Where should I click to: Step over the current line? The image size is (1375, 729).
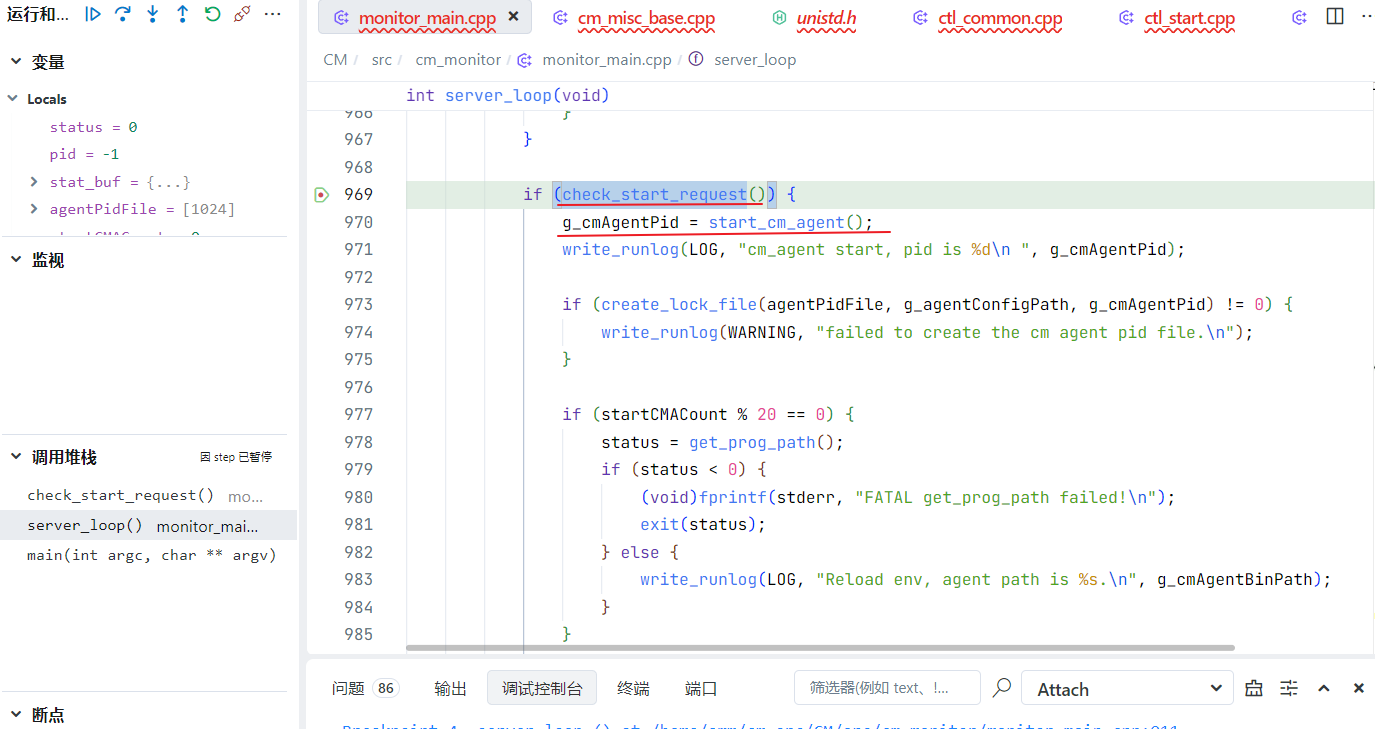(123, 14)
